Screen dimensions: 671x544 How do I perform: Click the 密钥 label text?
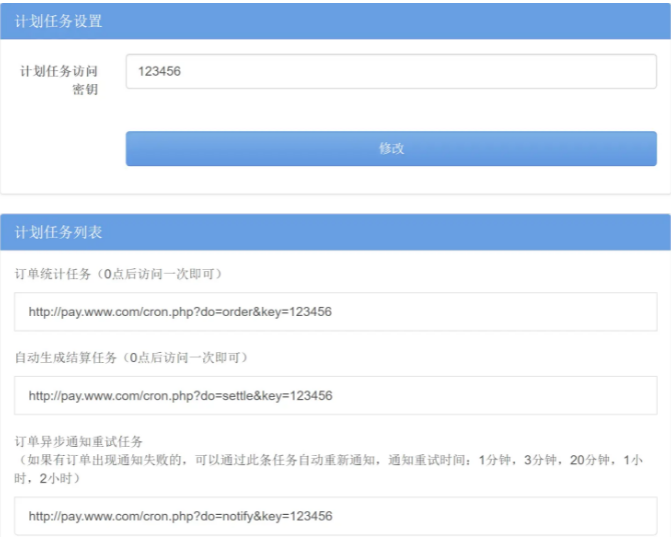[85, 91]
